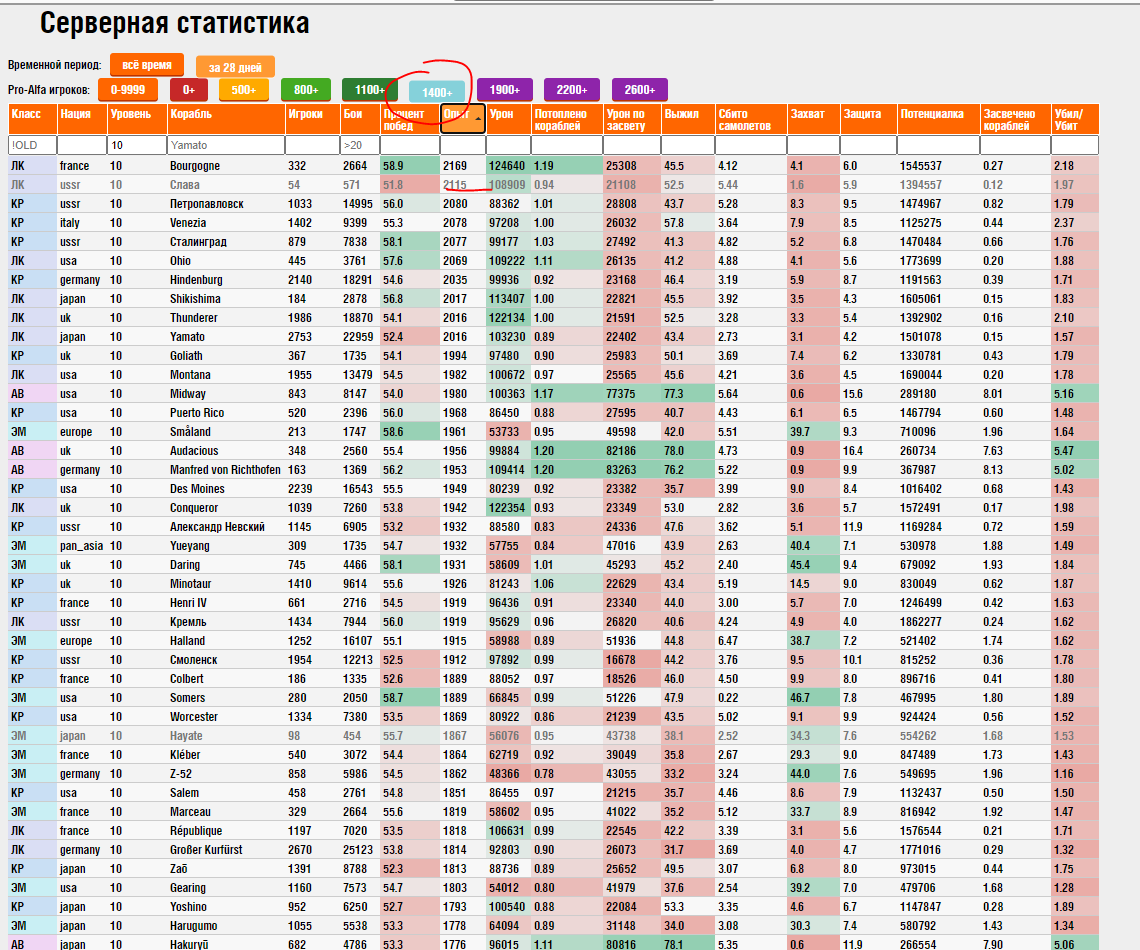This screenshot has height=950, width=1140.
Task: Choose the yellow 500+ filter
Action: [244, 89]
